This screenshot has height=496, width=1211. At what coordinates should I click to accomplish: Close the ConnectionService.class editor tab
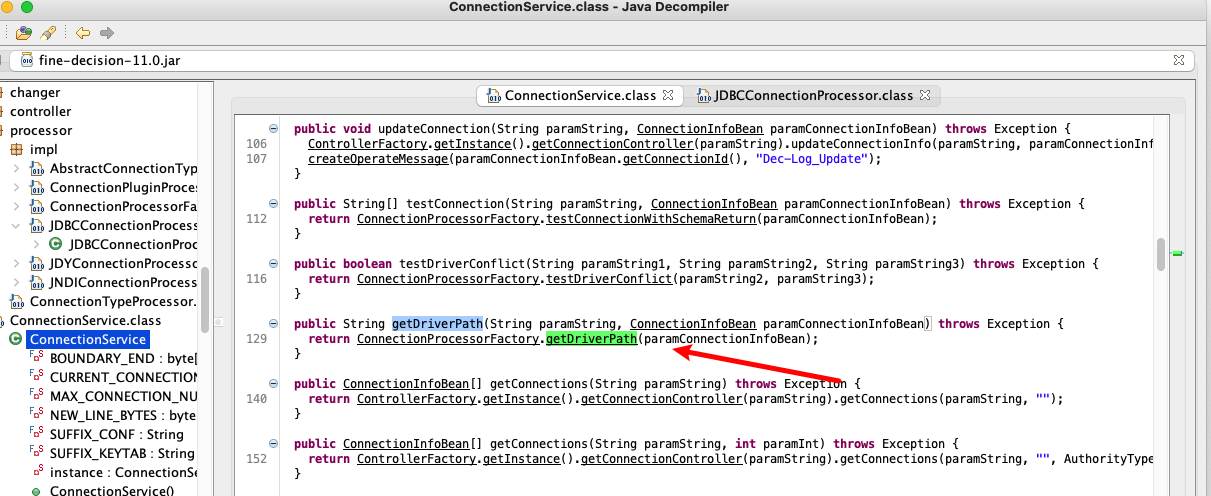669,96
